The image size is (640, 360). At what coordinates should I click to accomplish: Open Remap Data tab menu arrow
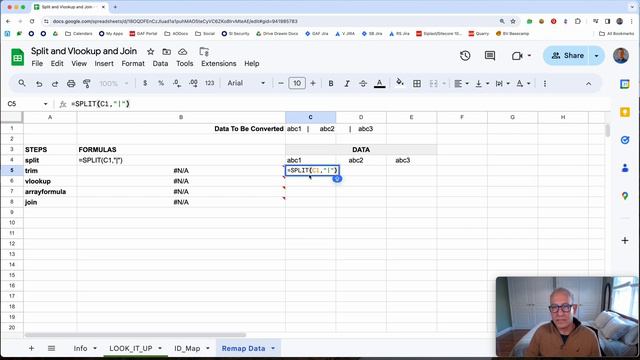point(273,348)
